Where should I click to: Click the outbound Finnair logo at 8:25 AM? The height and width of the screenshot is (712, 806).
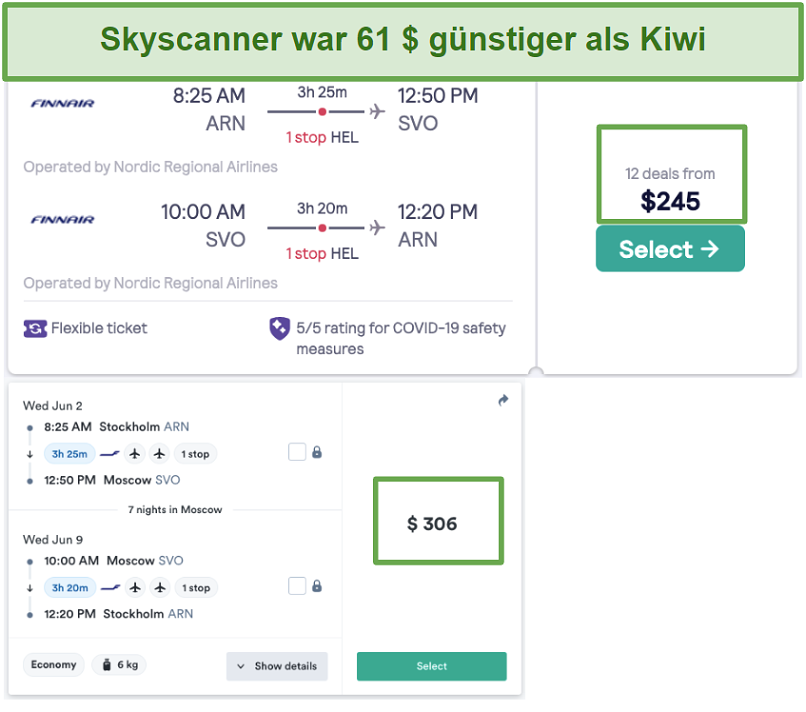(x=62, y=103)
